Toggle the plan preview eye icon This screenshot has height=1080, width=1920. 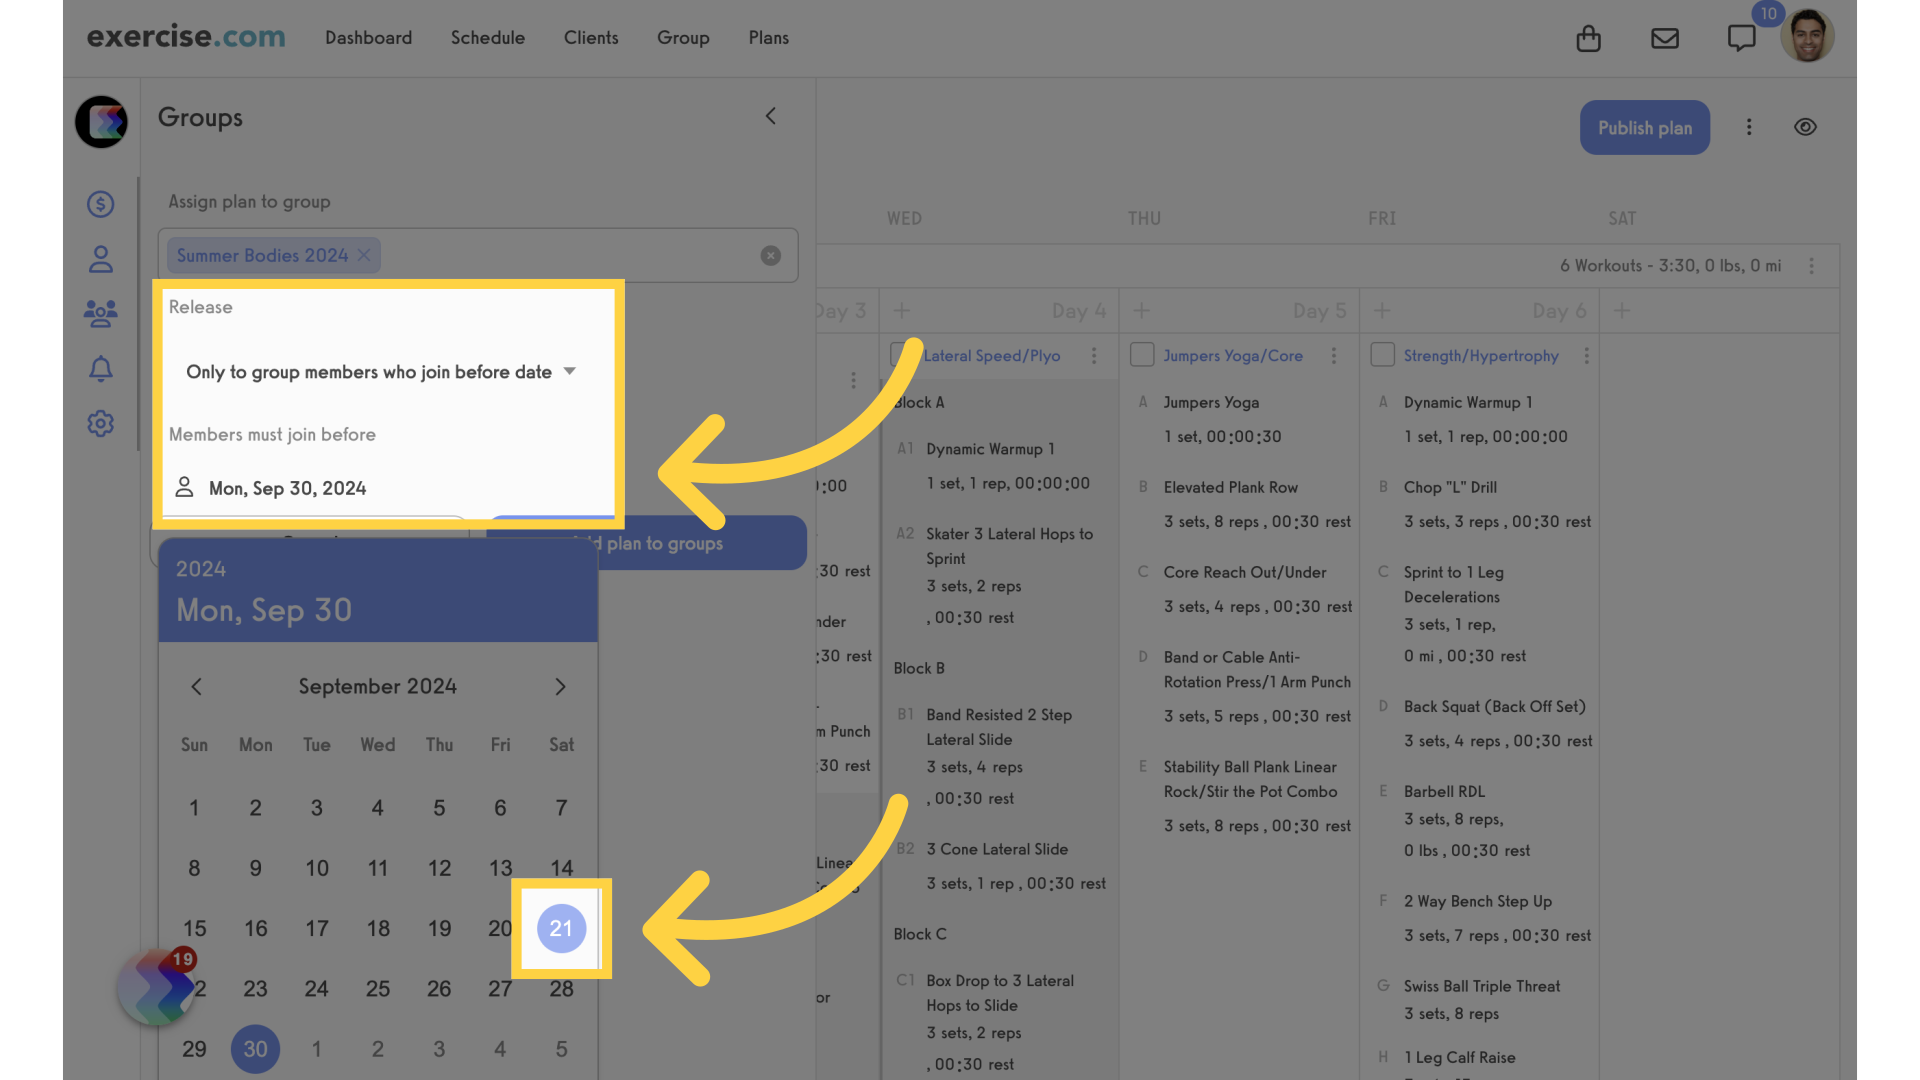pos(1805,127)
